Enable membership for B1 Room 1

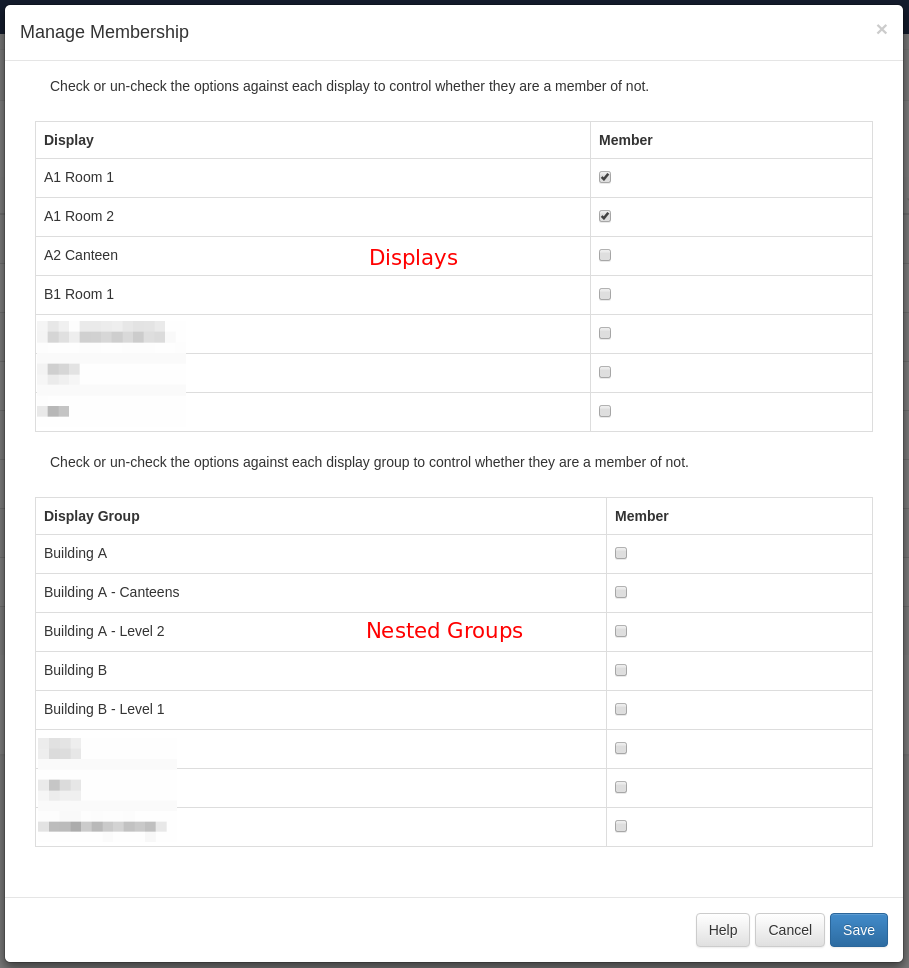point(605,294)
